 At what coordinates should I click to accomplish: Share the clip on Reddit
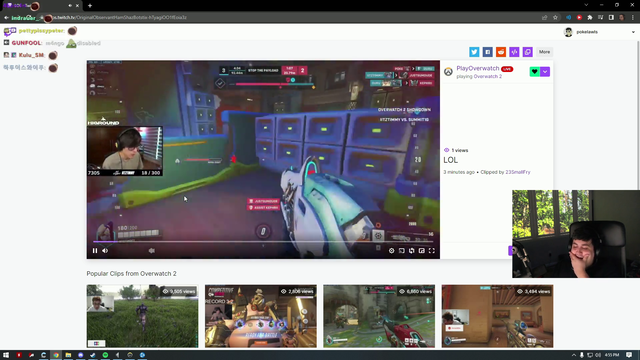501,52
